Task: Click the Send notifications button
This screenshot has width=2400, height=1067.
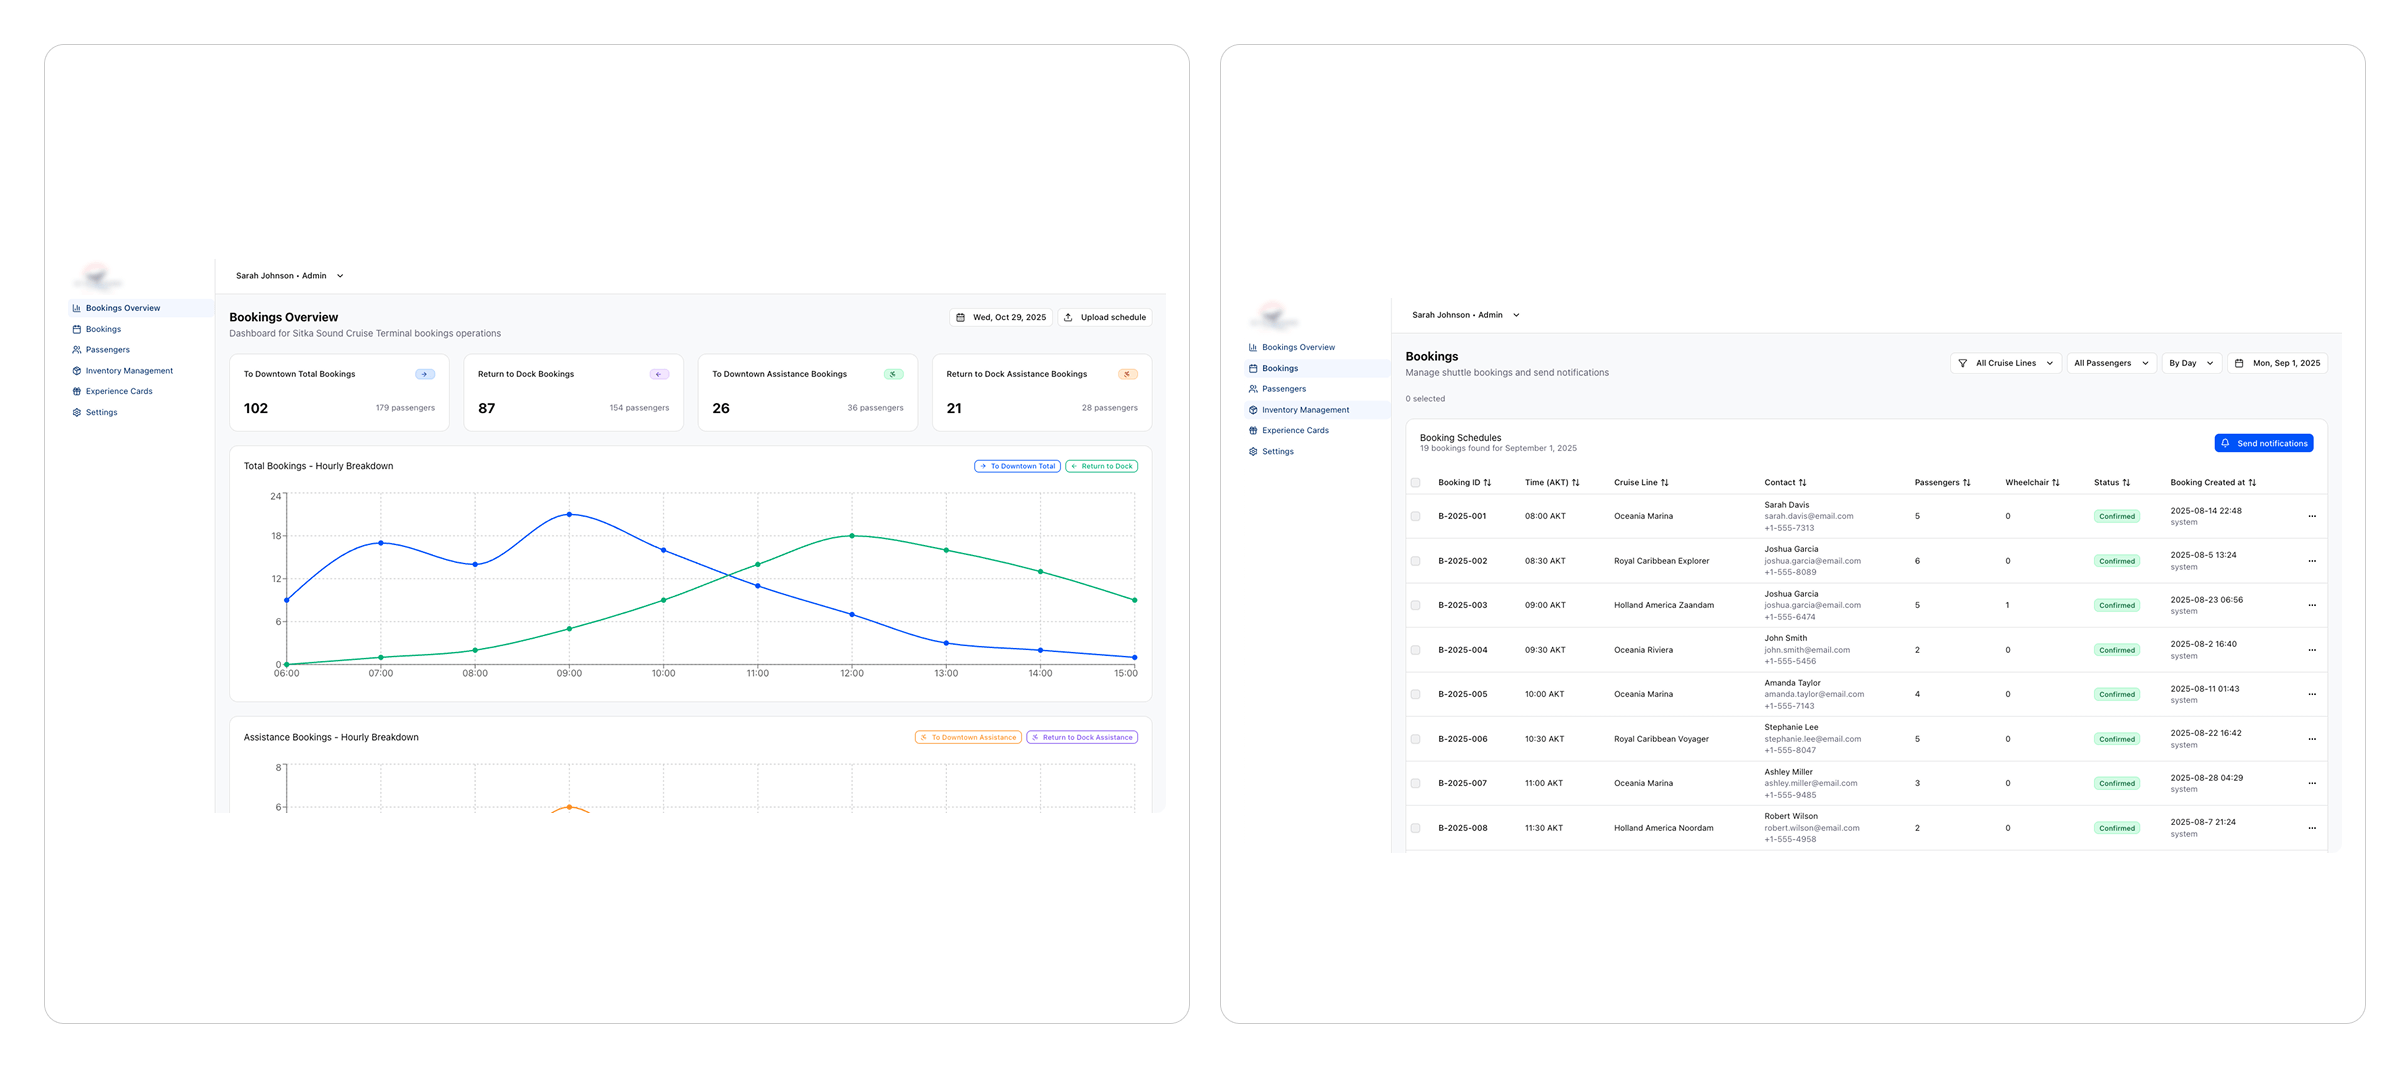Action: click(x=2263, y=443)
